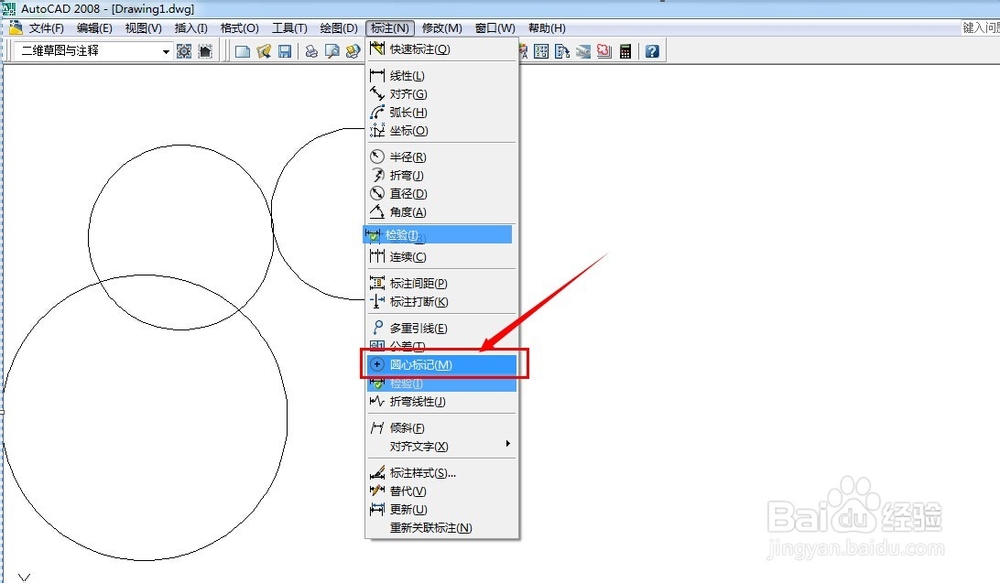
Task: Click the My Workspace icon in toolbar
Action: pyautogui.click(x=205, y=51)
